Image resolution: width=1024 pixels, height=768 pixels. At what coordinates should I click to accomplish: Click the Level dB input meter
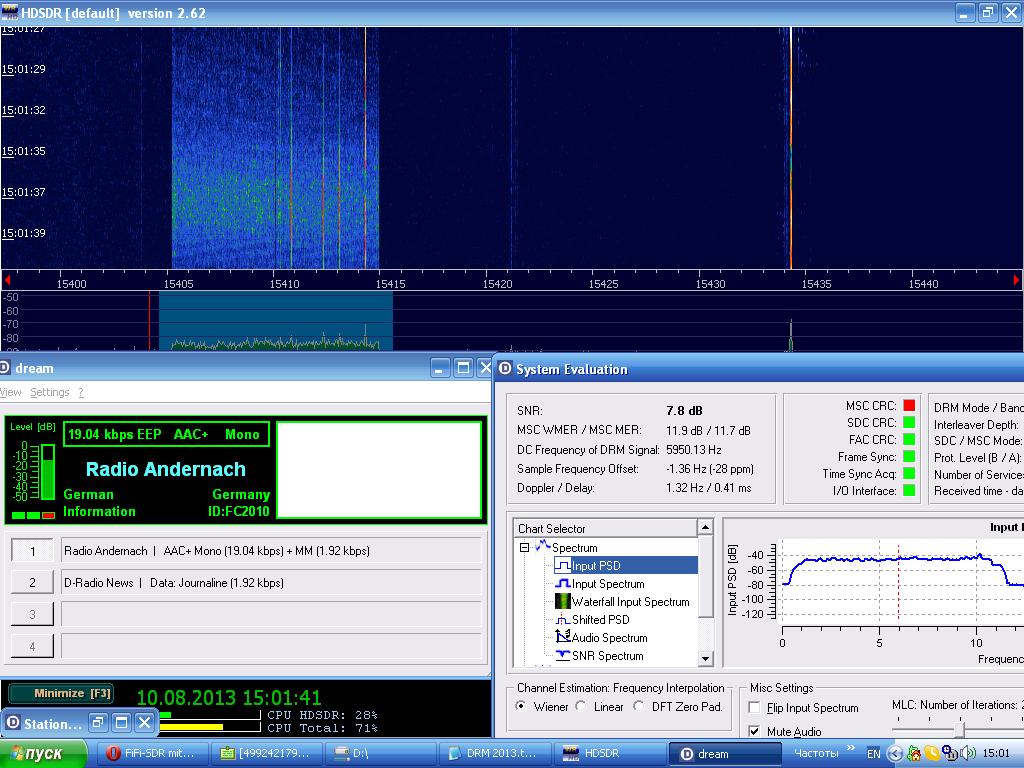48,472
